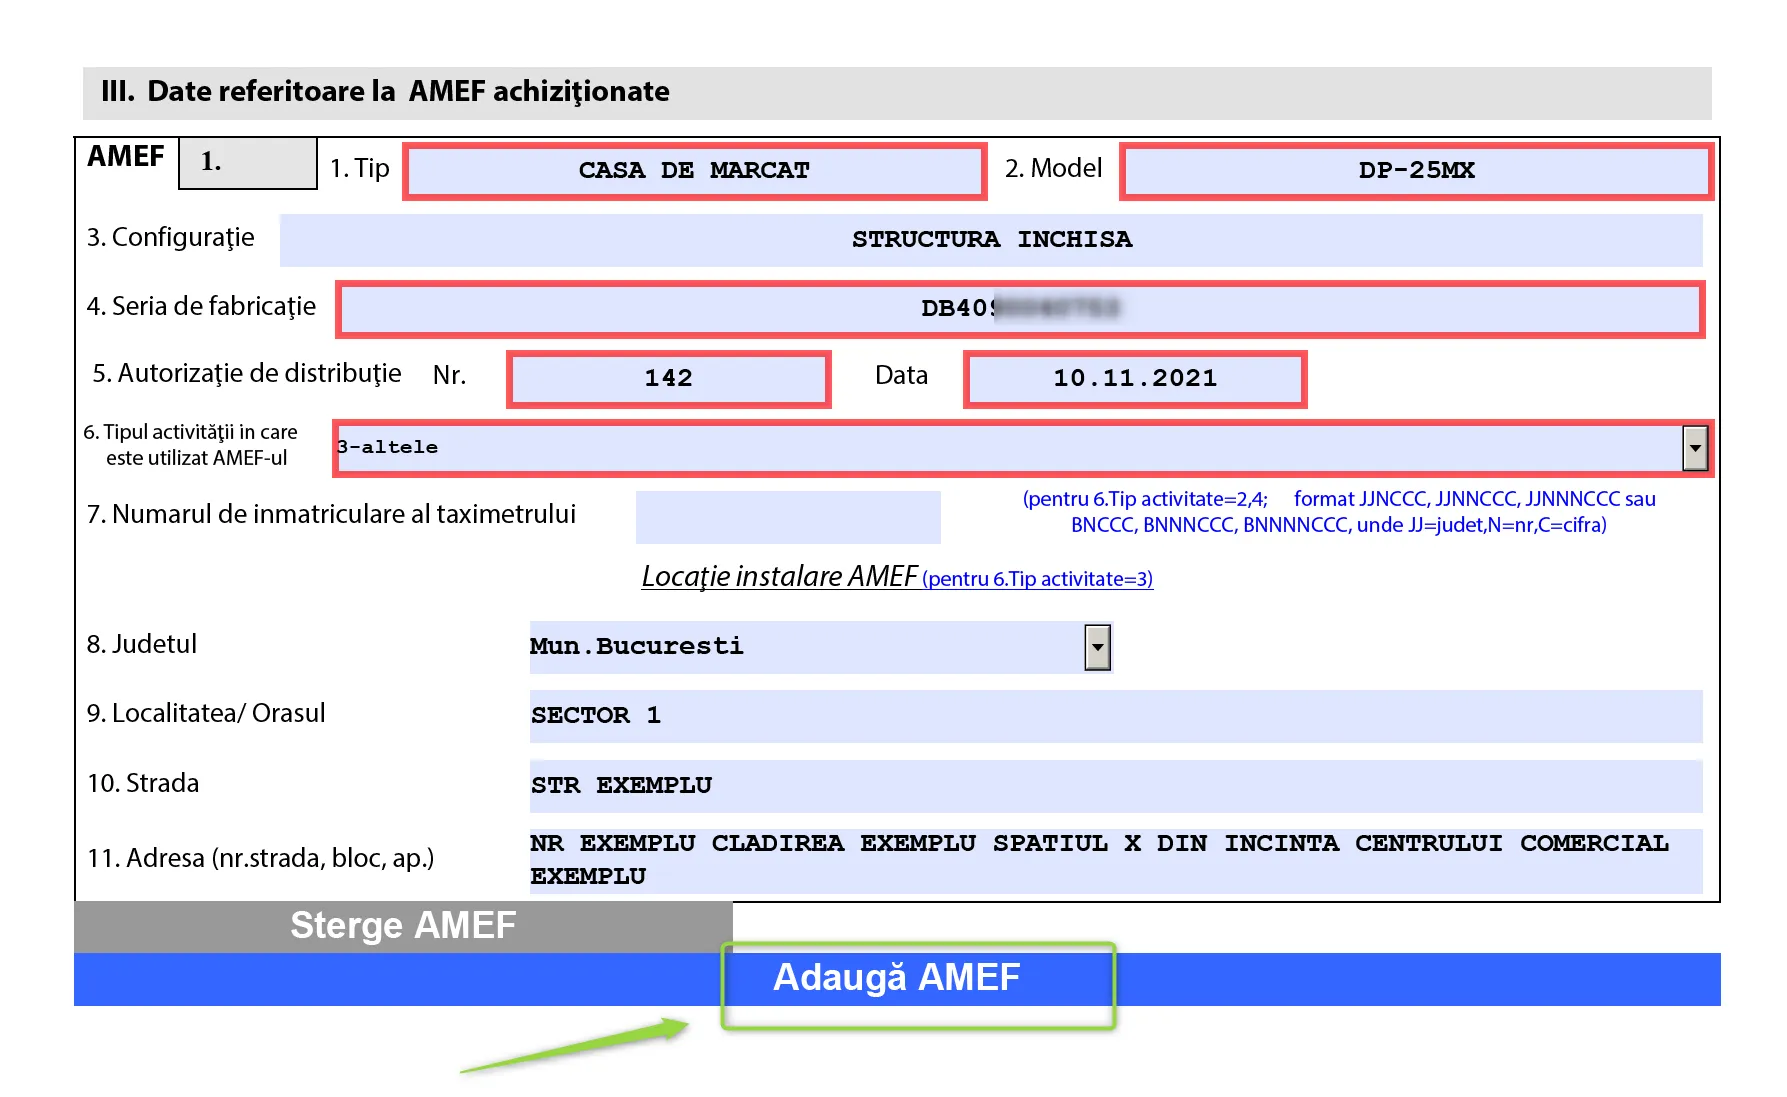Viewport: 1787px width, 1097px height.
Task: Select the 3-altele activity type combo box
Action: point(1021,448)
